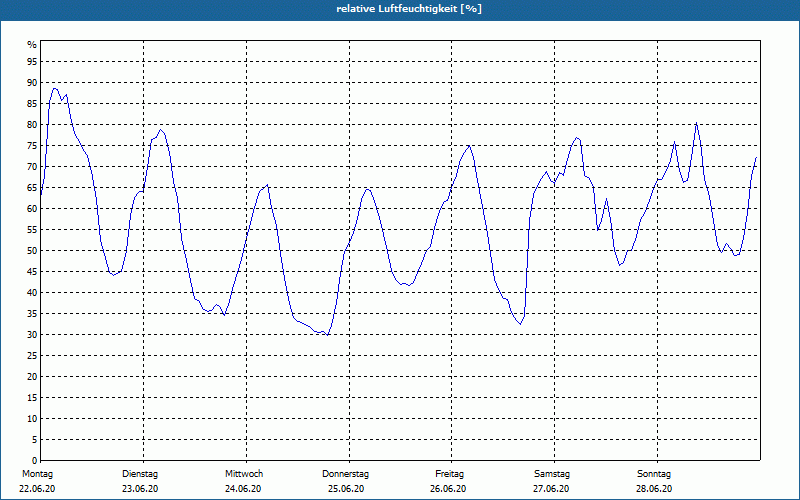Click the date '23.06.20'
Screen dimensions: 800x500
[x=140, y=489]
